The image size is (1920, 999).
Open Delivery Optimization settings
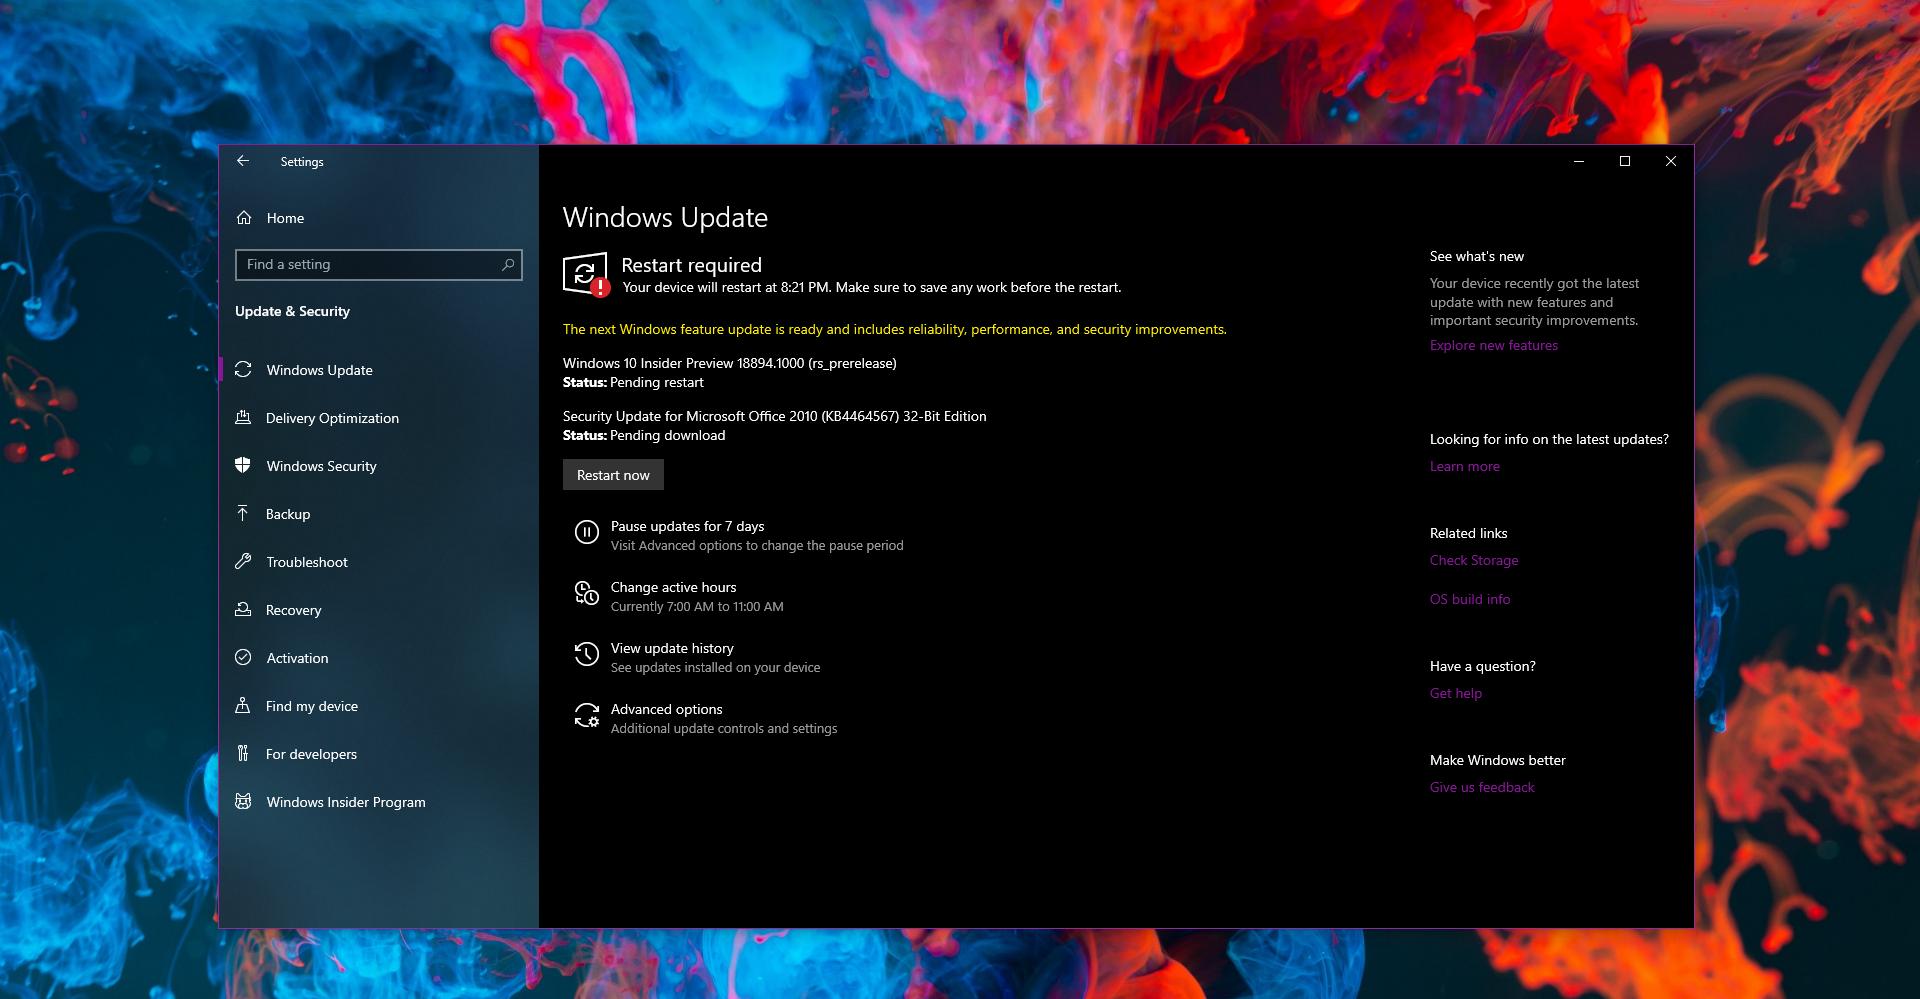point(332,418)
